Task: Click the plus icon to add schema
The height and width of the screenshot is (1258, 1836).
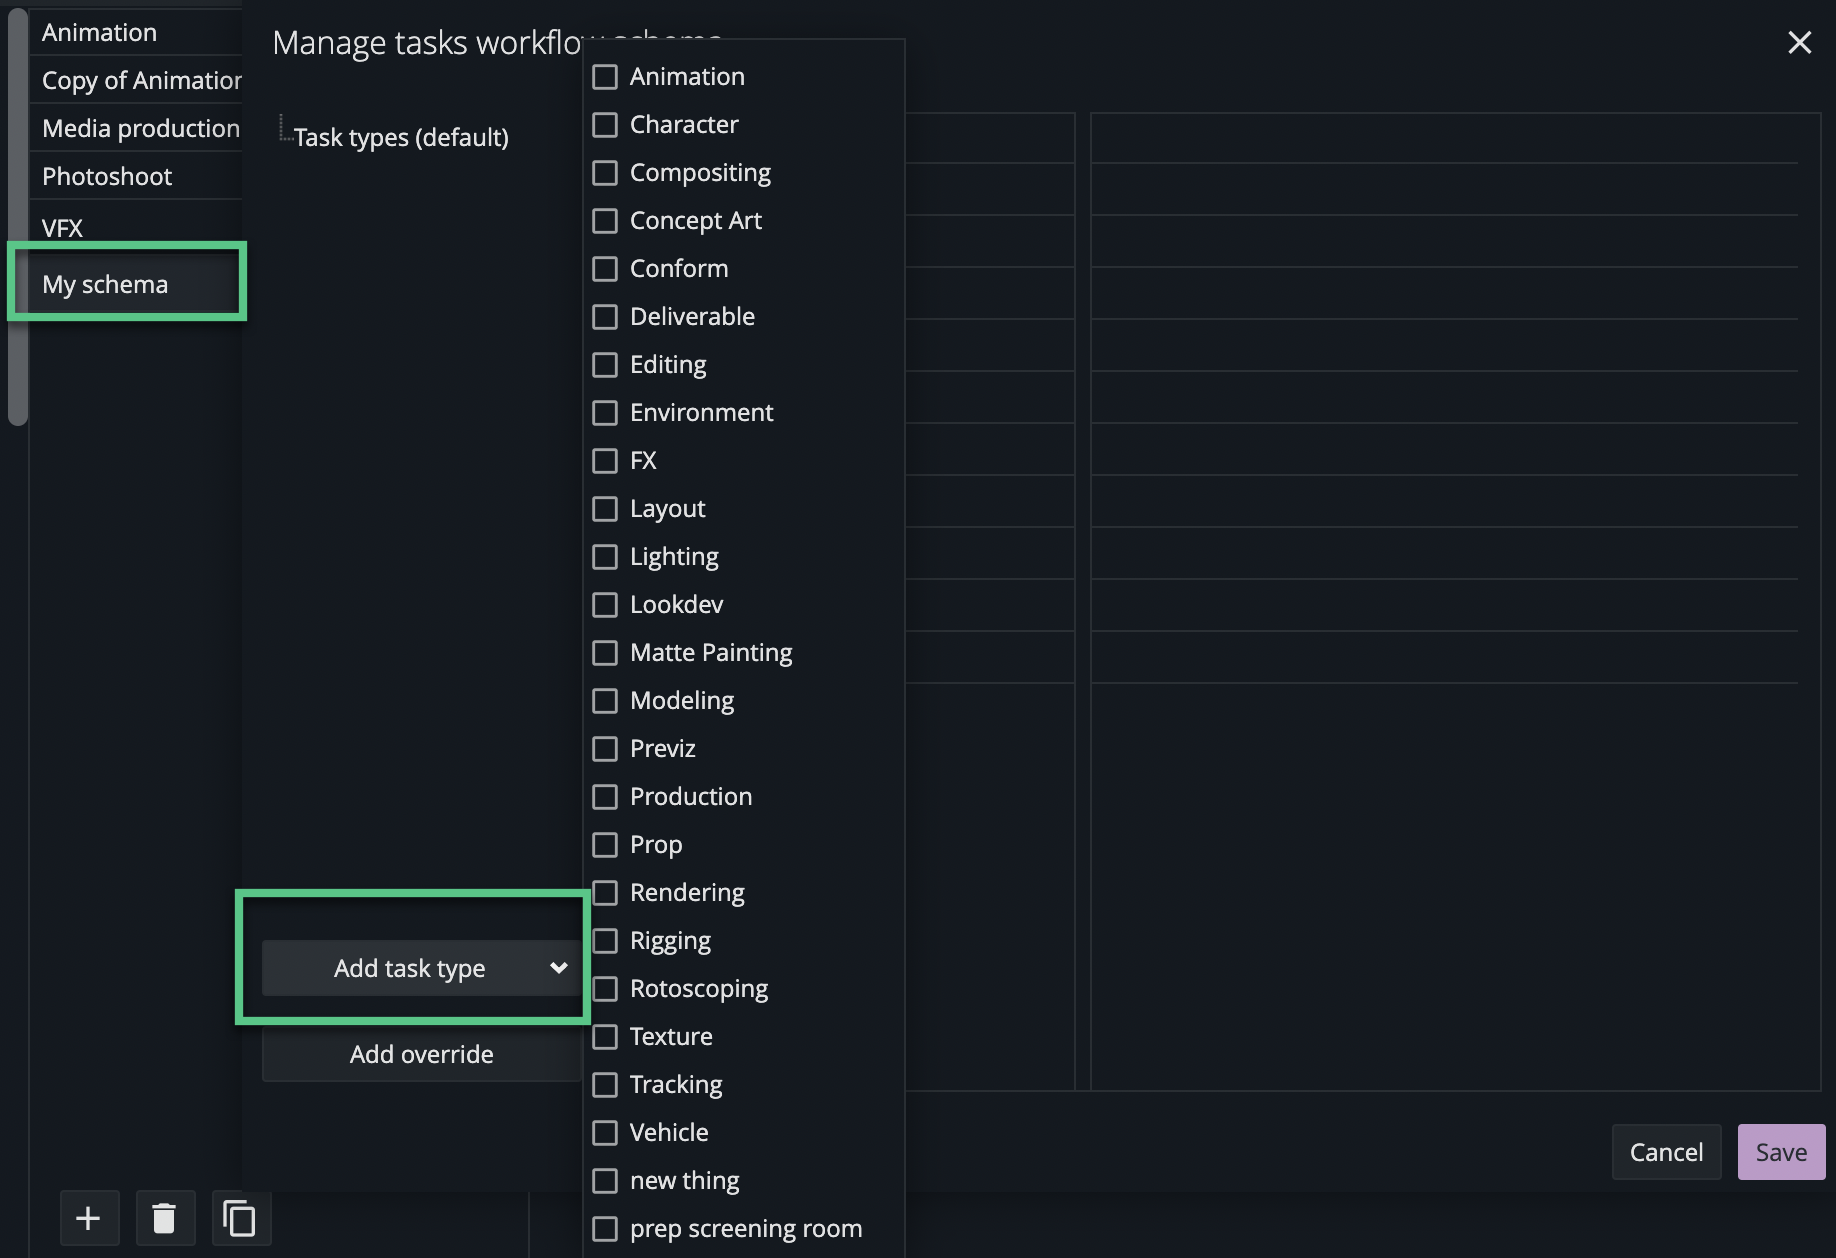Action: [88, 1218]
